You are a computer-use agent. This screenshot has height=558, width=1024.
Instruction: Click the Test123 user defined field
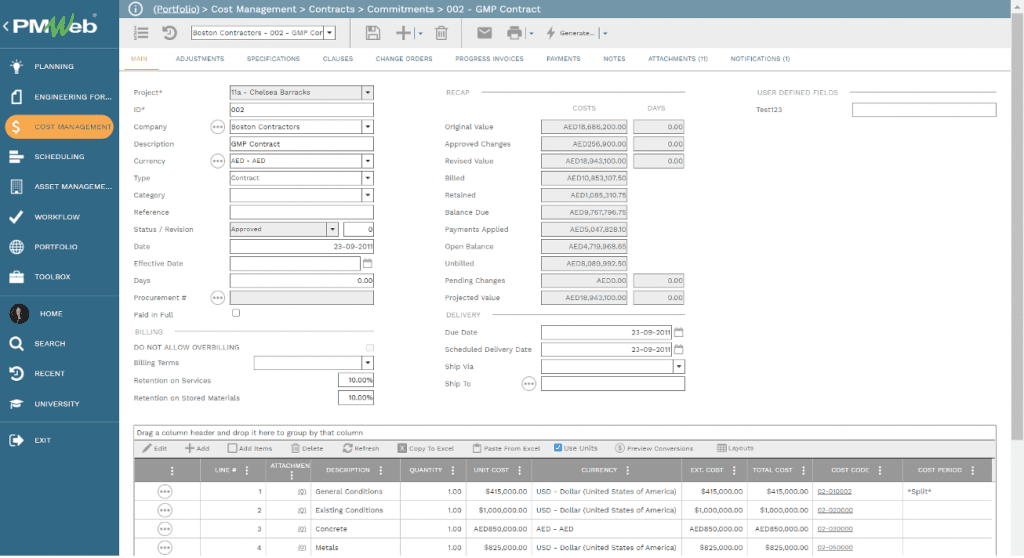point(923,110)
